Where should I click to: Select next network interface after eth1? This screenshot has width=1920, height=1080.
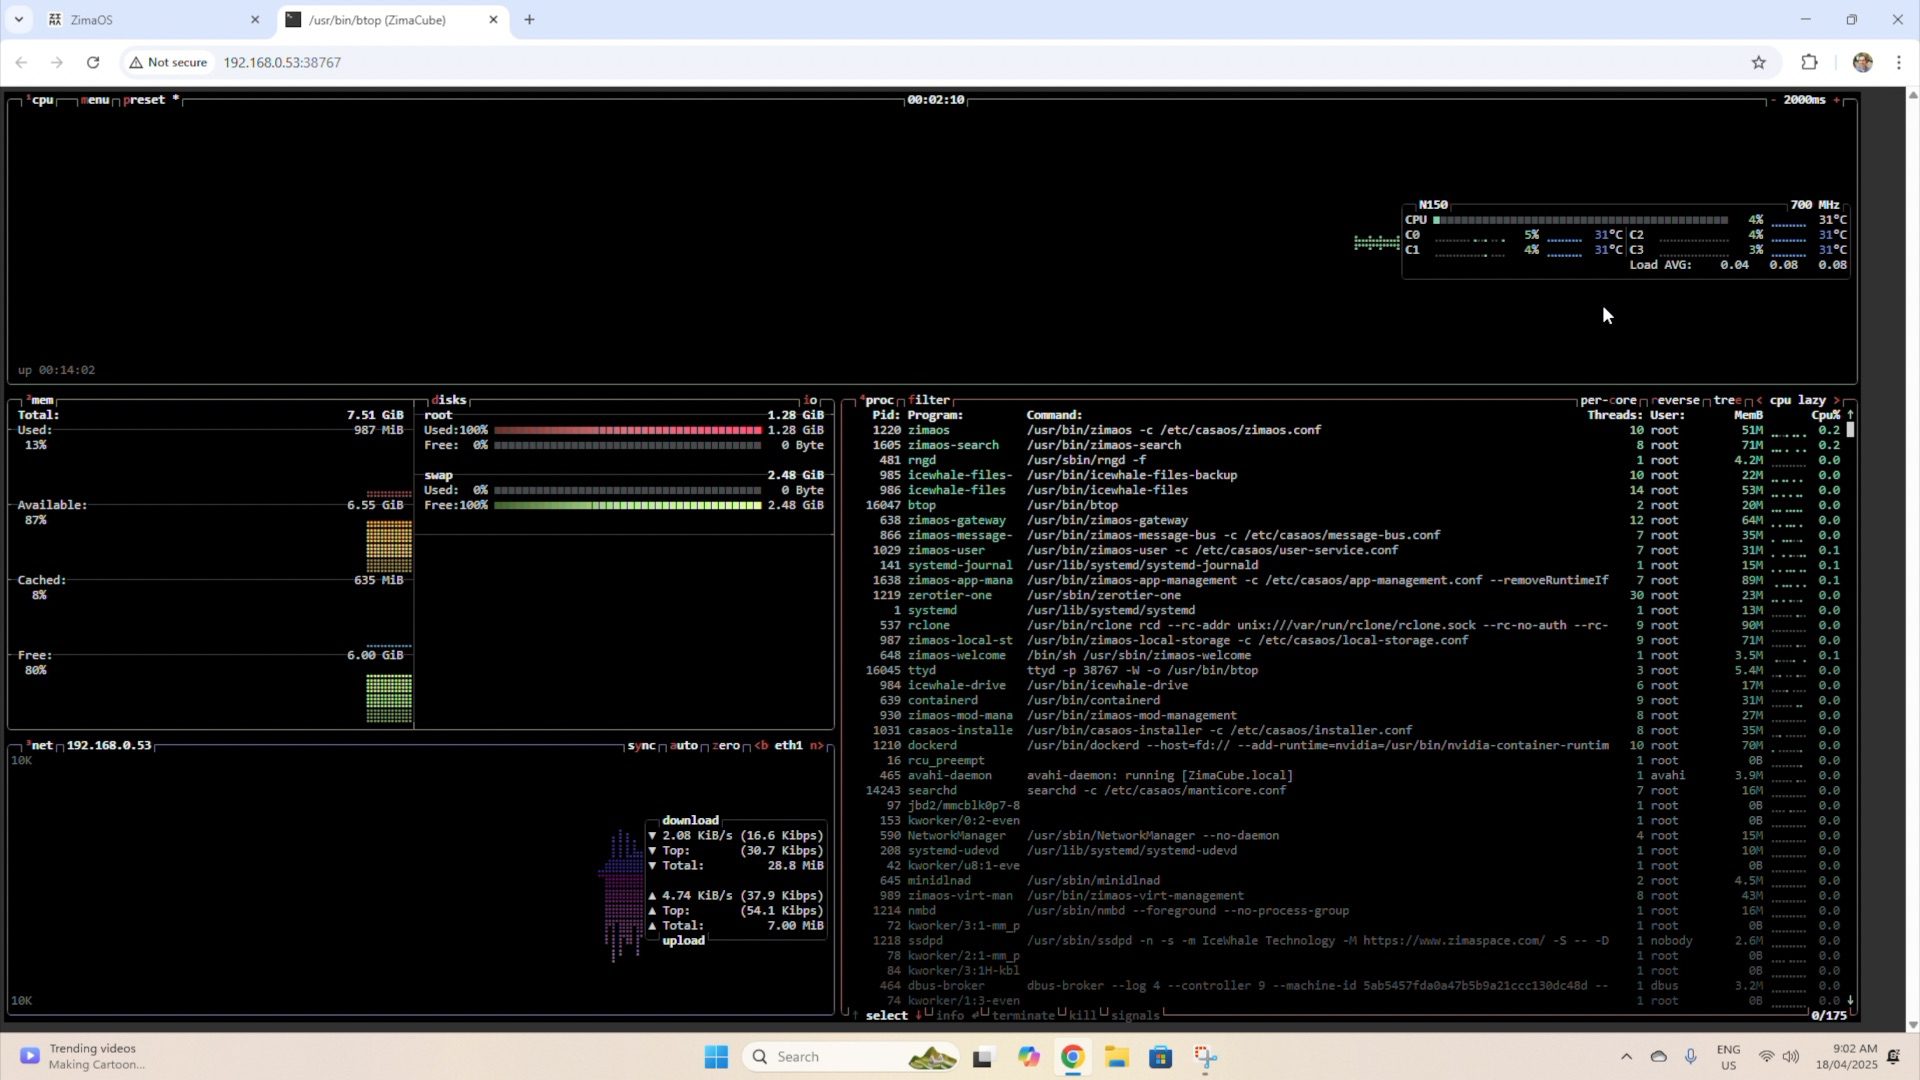(819, 746)
